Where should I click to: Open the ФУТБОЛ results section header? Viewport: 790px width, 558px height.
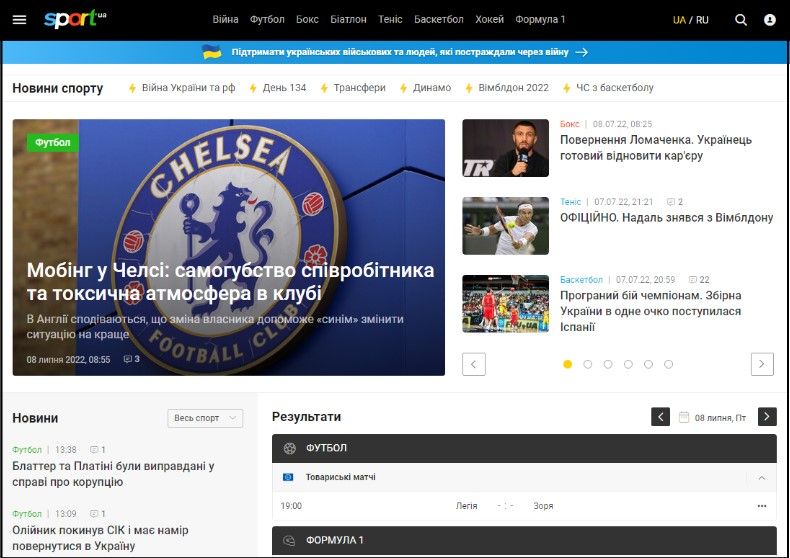pyautogui.click(x=524, y=448)
